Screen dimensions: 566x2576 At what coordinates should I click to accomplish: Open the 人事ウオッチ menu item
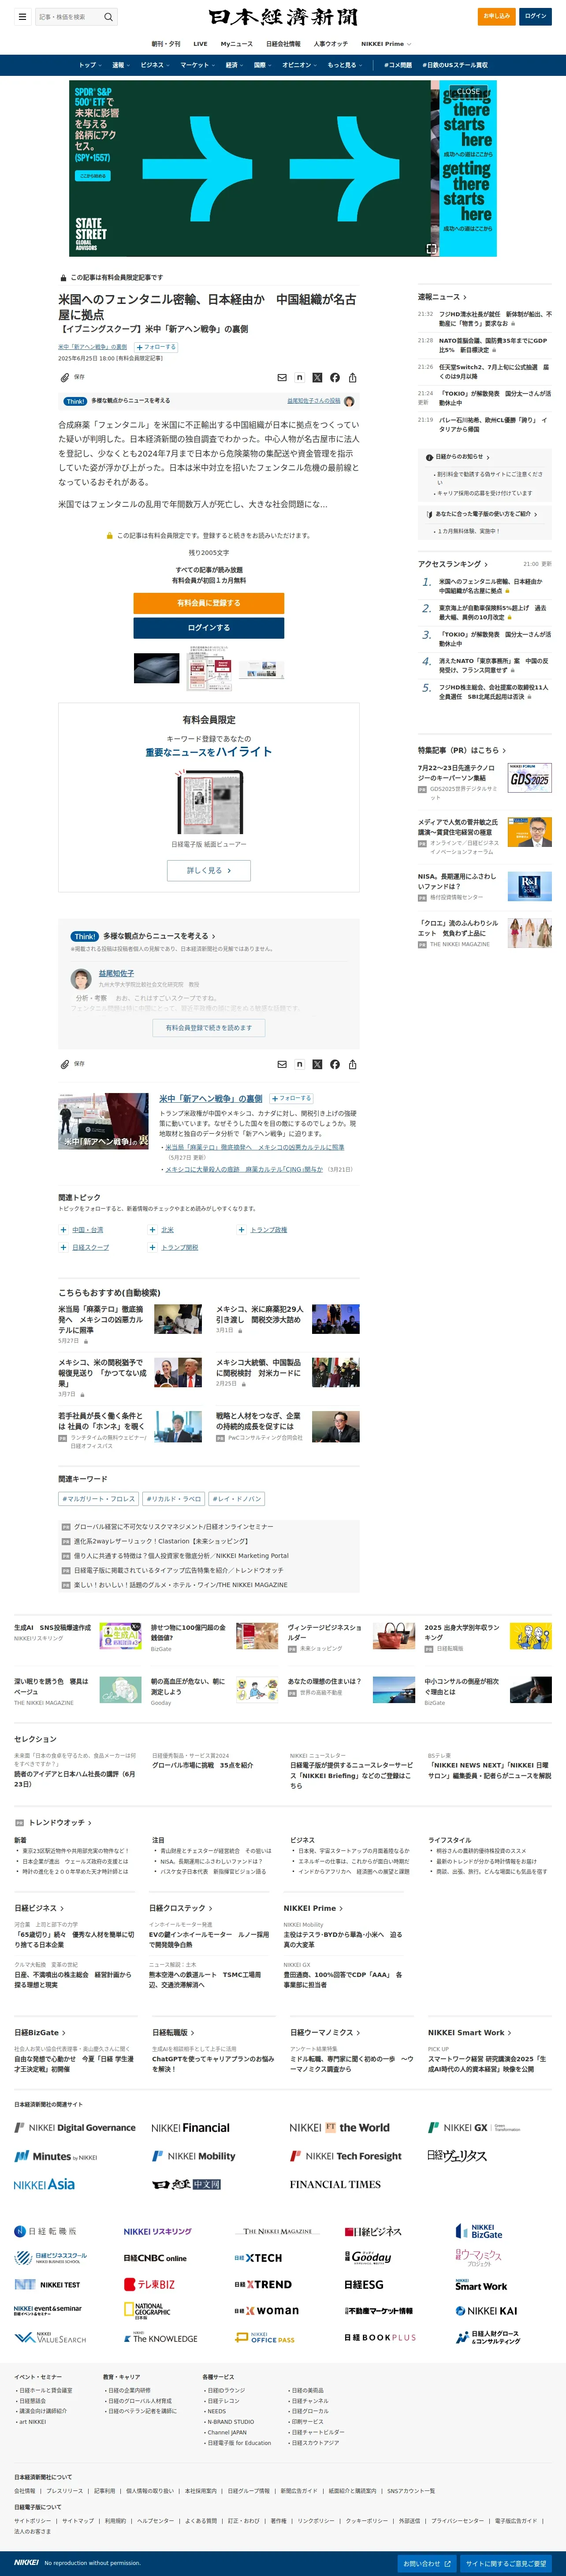coord(330,44)
